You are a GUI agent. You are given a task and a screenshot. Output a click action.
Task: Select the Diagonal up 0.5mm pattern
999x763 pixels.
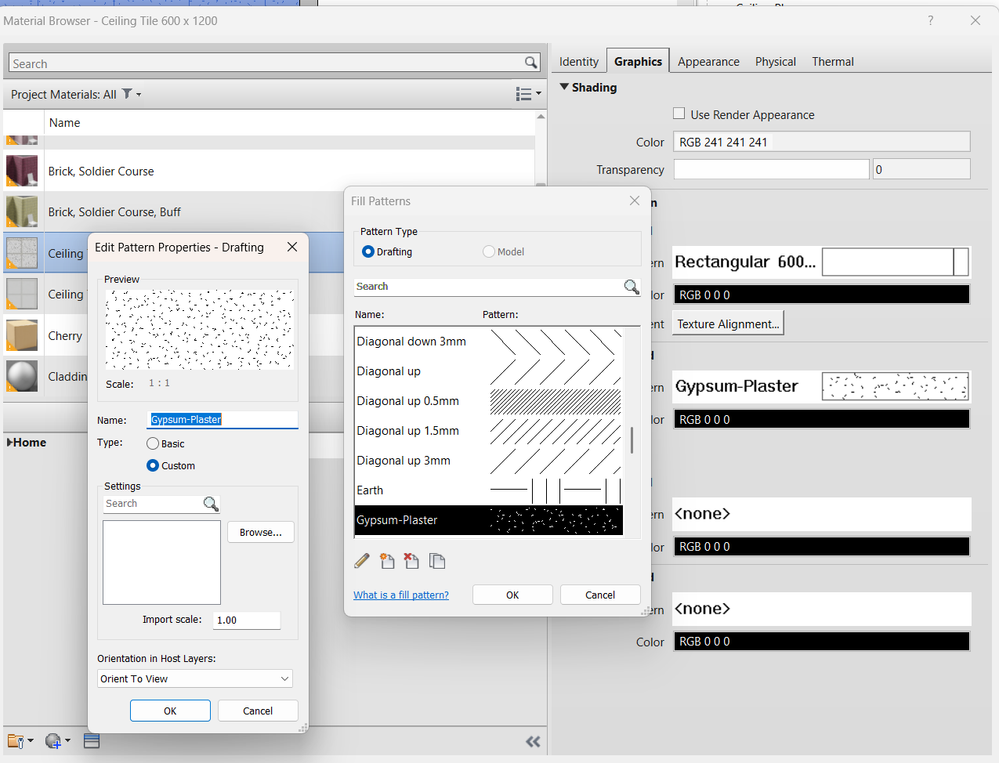(489, 401)
